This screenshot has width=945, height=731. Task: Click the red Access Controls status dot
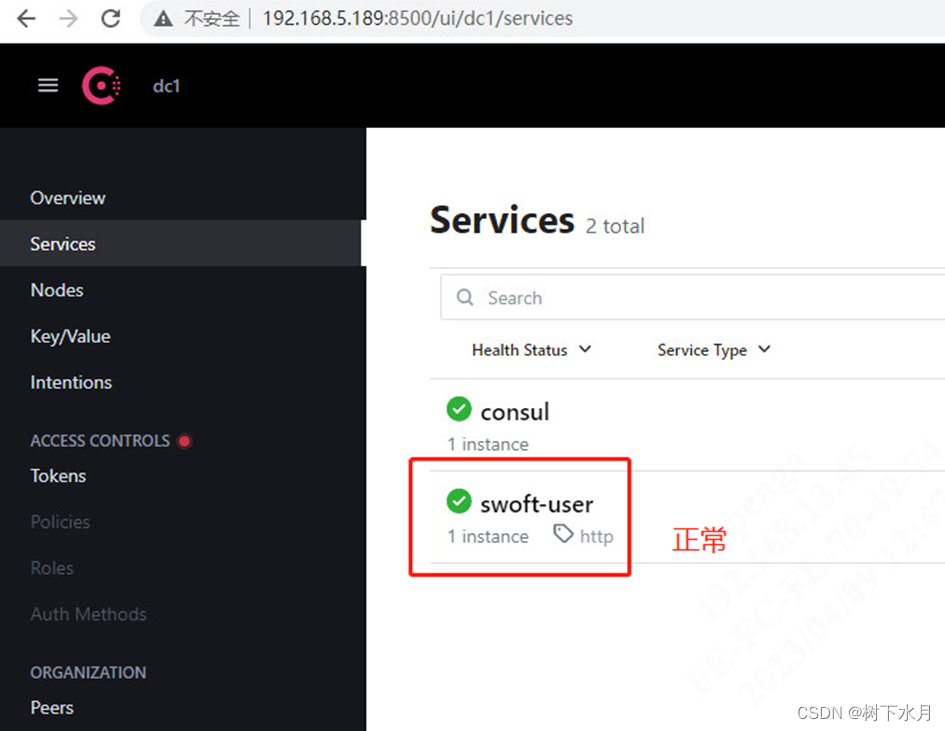pos(185,441)
